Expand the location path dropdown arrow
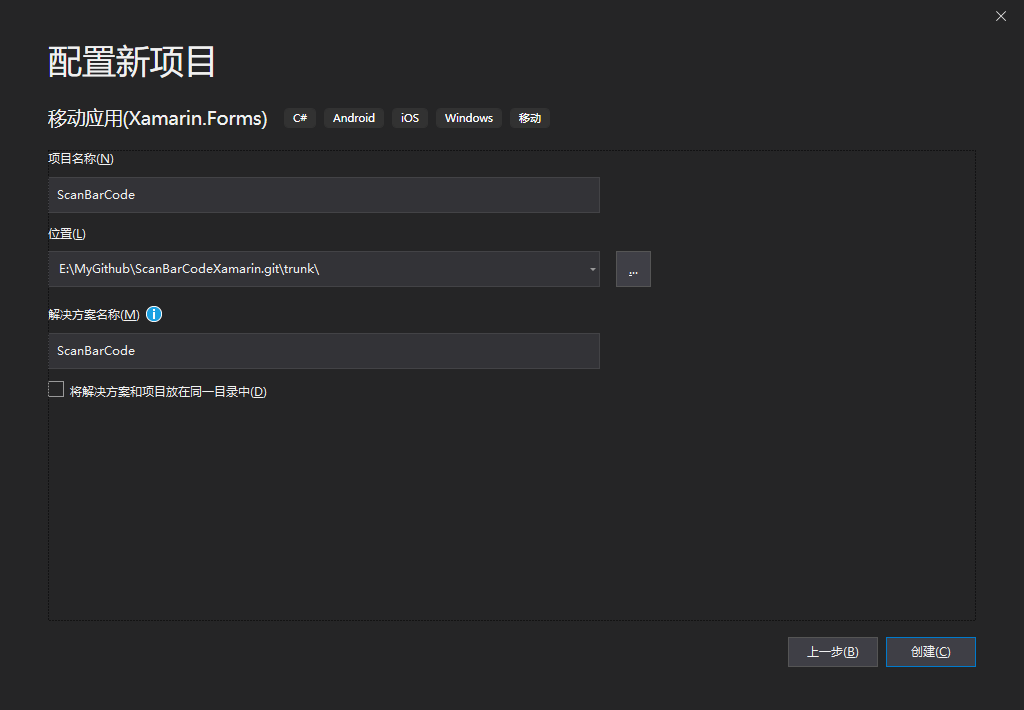The width and height of the screenshot is (1024, 710). [592, 269]
